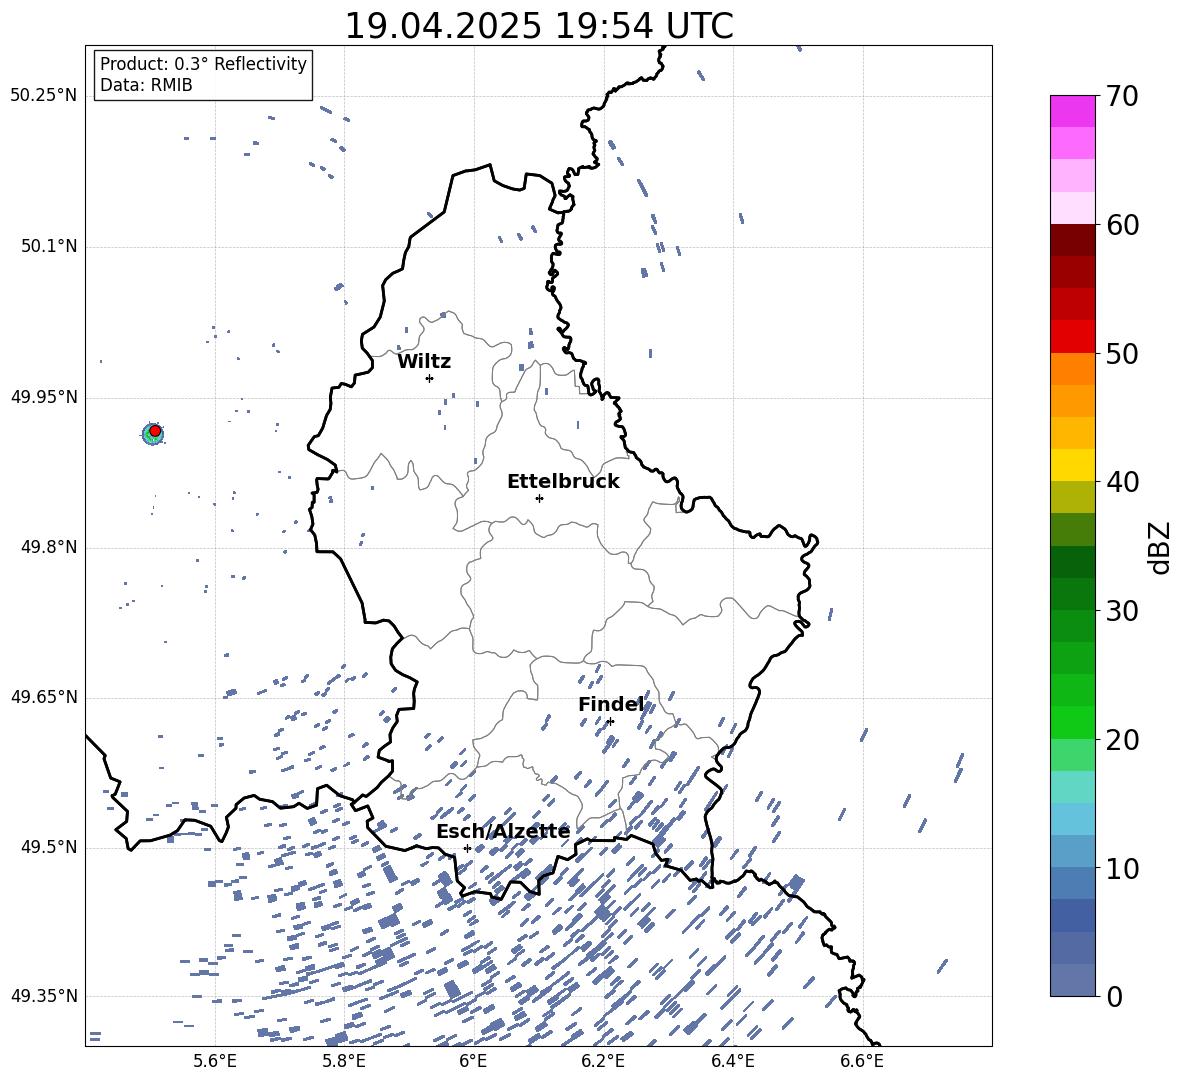Select the Ettelbruck city label
The image size is (1184, 1081).
[563, 482]
